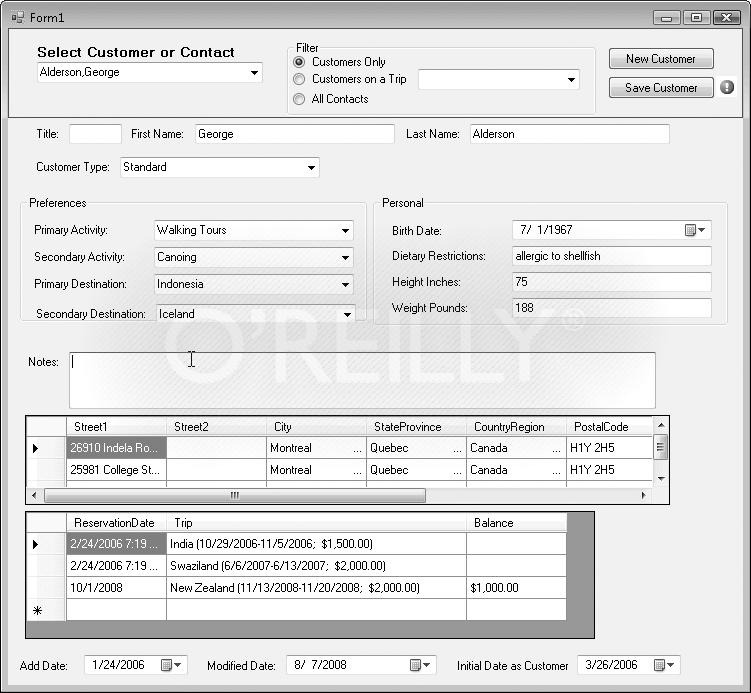This screenshot has width=751, height=693.
Task: Select the Customers on a Trip option
Action: [299, 79]
